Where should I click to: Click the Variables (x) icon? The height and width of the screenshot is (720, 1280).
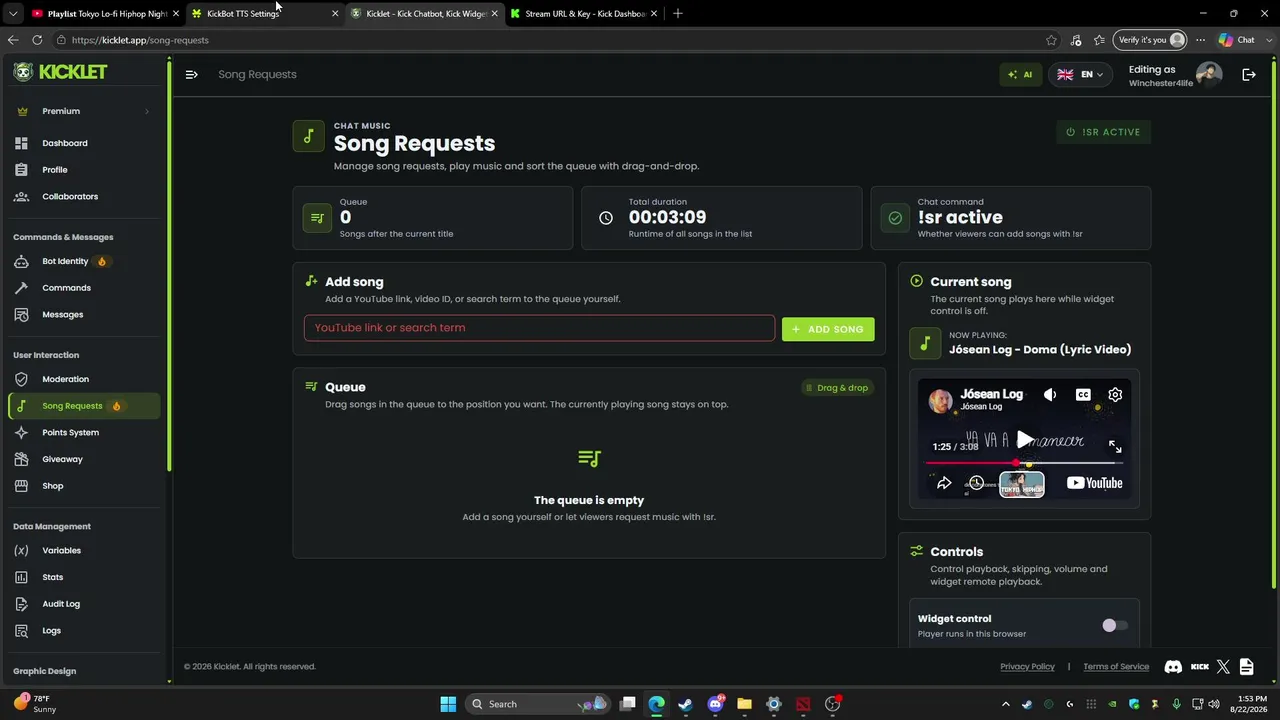click(21, 551)
